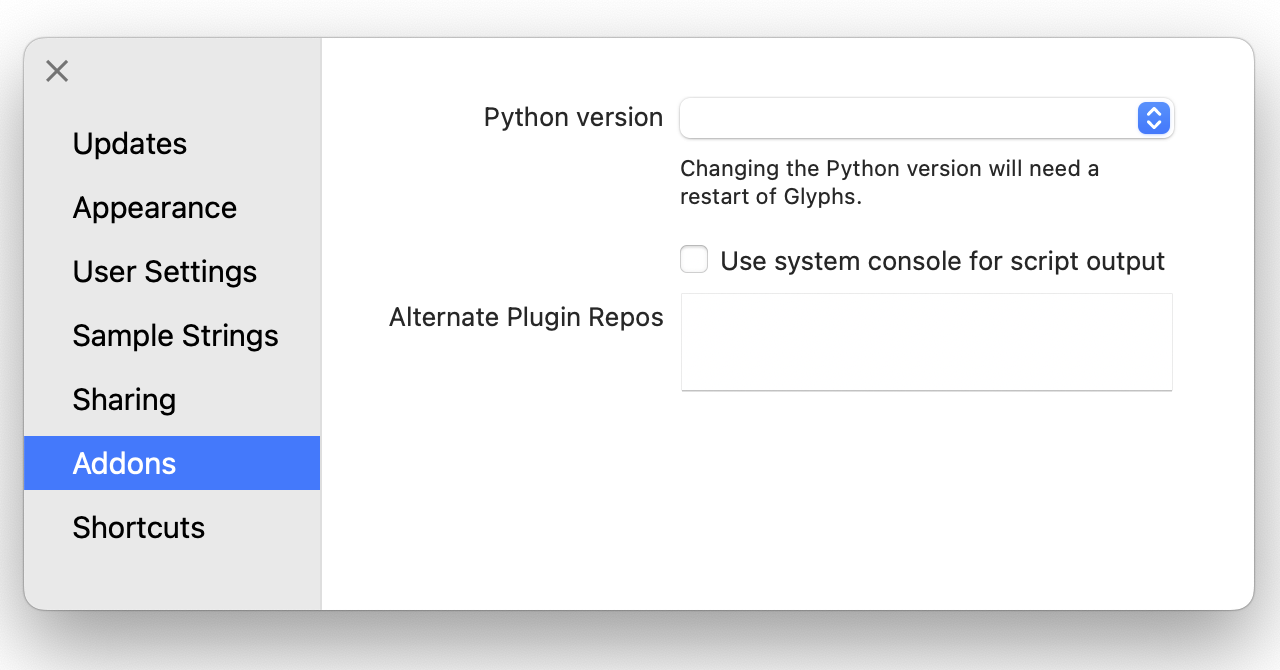This screenshot has height=670, width=1280.
Task: Click the 'Use system console for script output' label
Action: point(942,261)
